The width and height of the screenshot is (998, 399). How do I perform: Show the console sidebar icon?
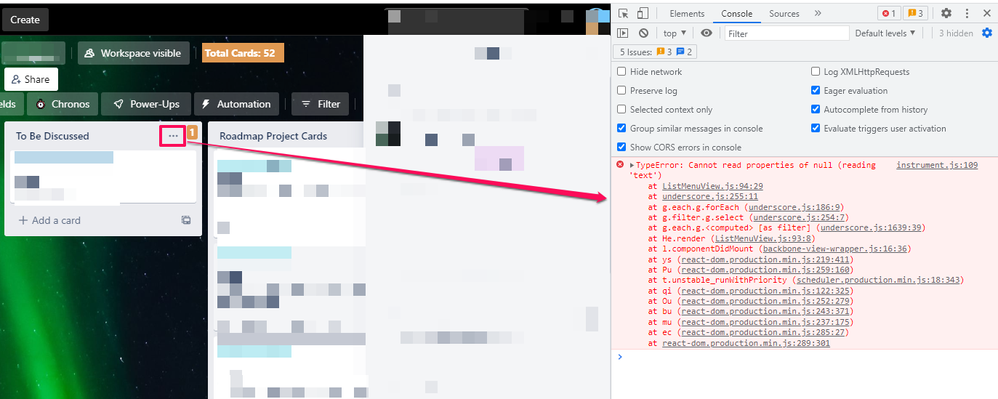(x=623, y=33)
